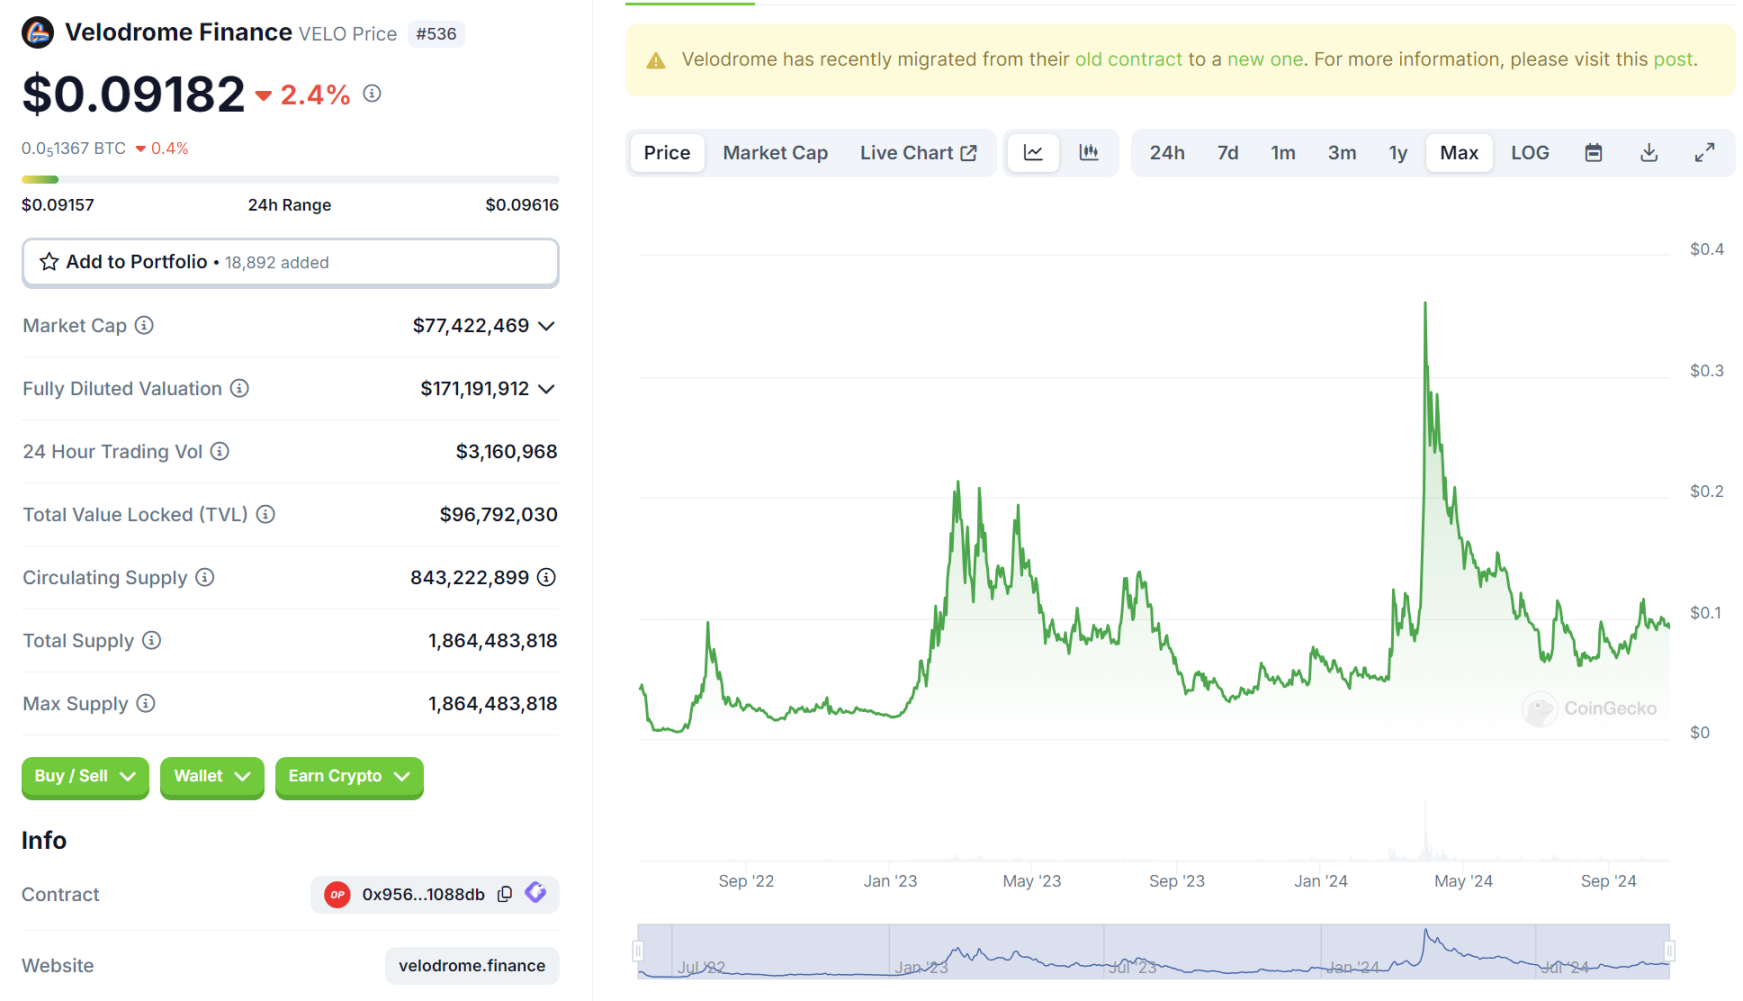Viewport: 1743px width, 1001px height.
Task: Show Fully Diluted Valuation info icon
Action: (x=239, y=389)
